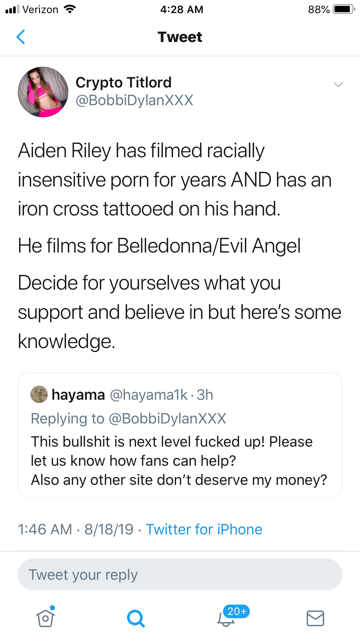360x640 pixels.
Task: Open the Search tab magnifier icon
Action: pos(135,618)
